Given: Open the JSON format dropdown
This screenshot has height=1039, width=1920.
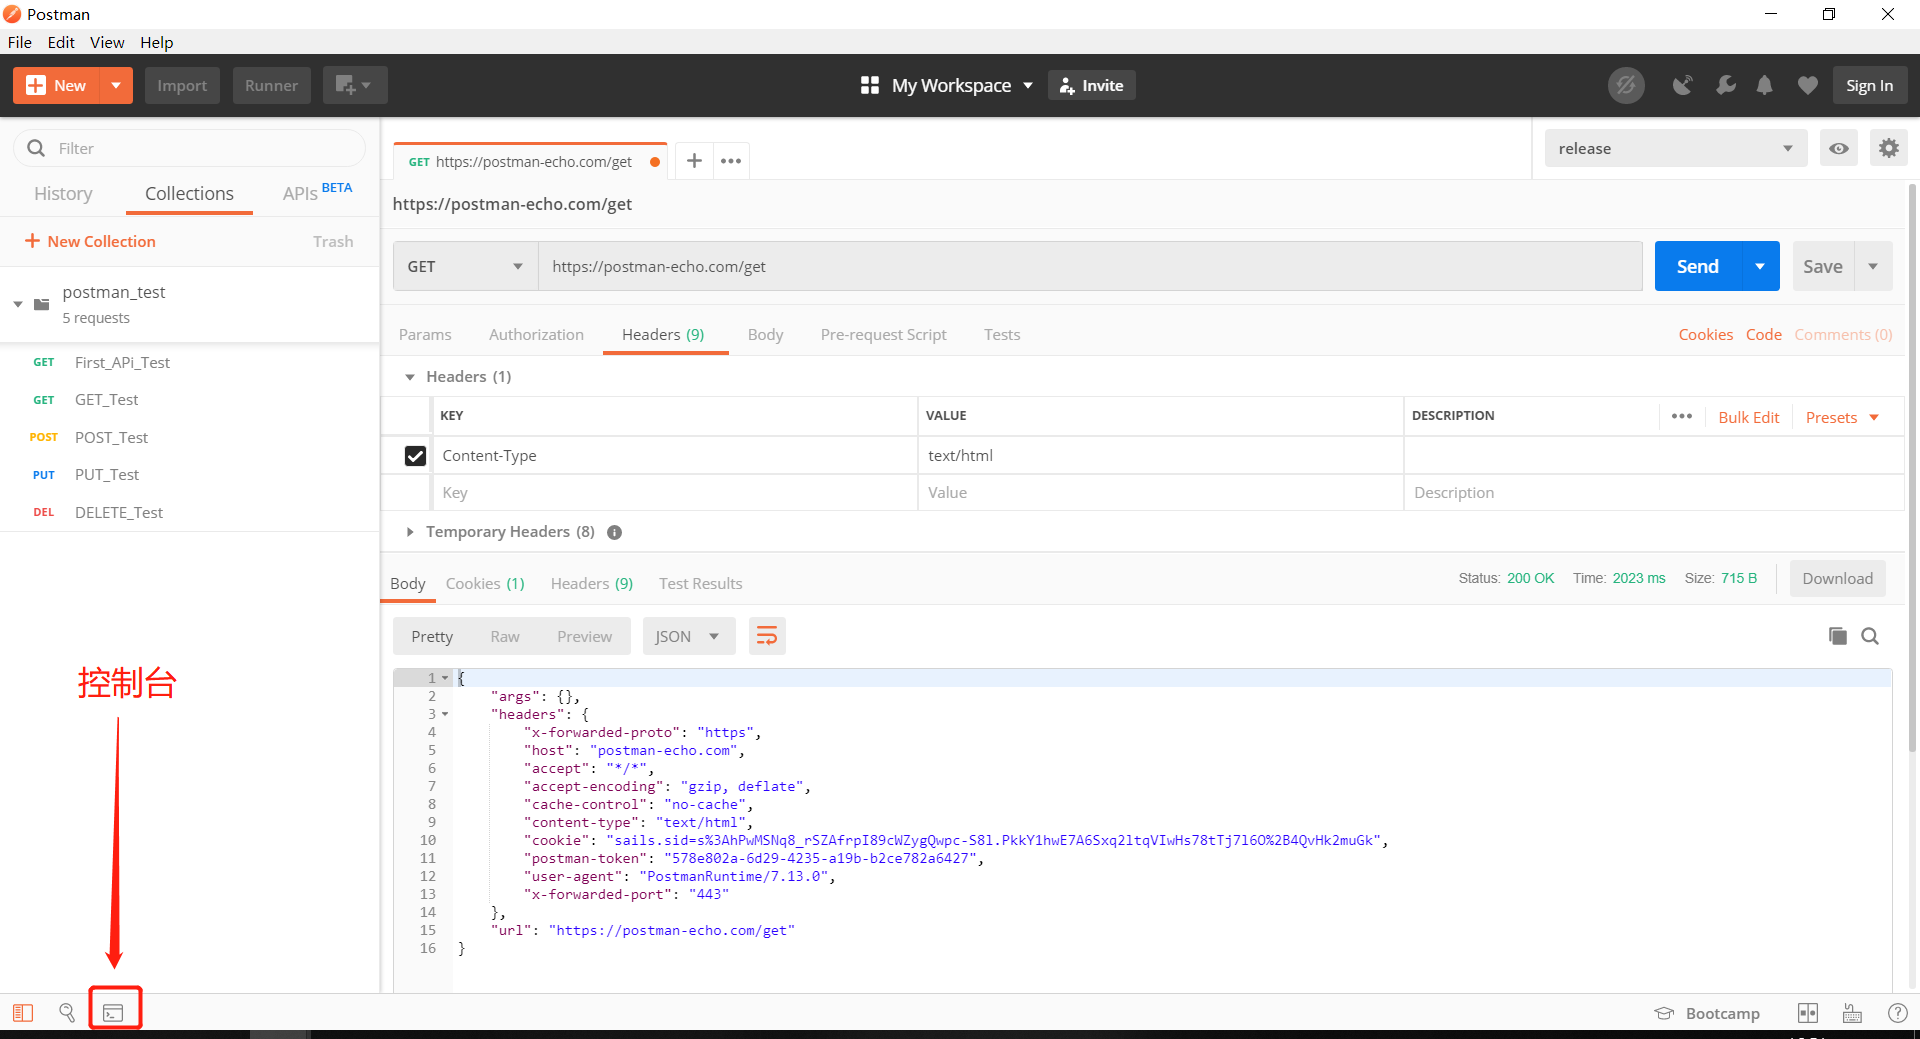Looking at the screenshot, I should click(x=689, y=636).
